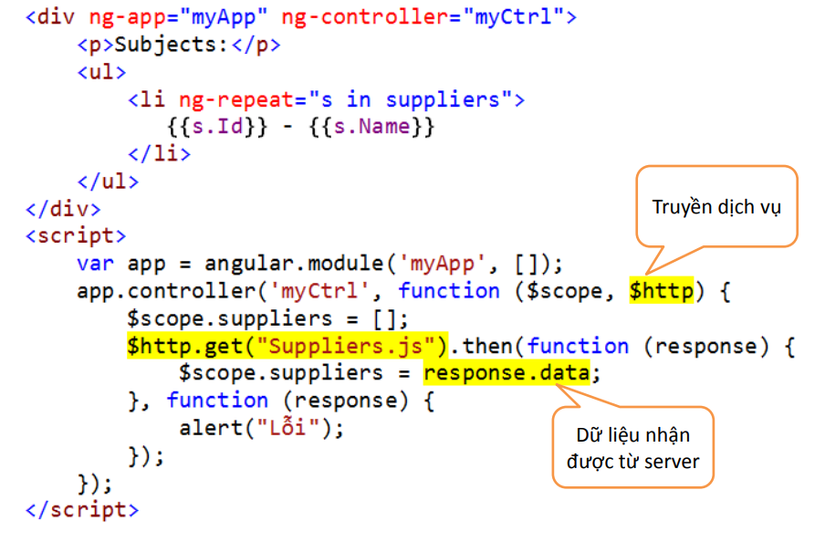Click the closing </script> tag
The height and width of the screenshot is (541, 825).
[x=82, y=510]
